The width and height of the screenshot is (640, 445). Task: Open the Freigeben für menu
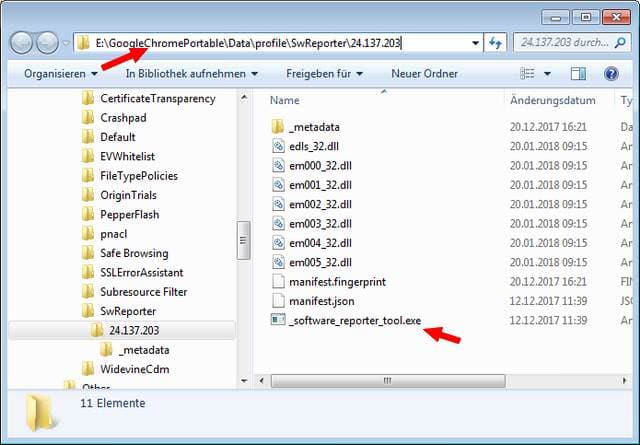[x=324, y=74]
